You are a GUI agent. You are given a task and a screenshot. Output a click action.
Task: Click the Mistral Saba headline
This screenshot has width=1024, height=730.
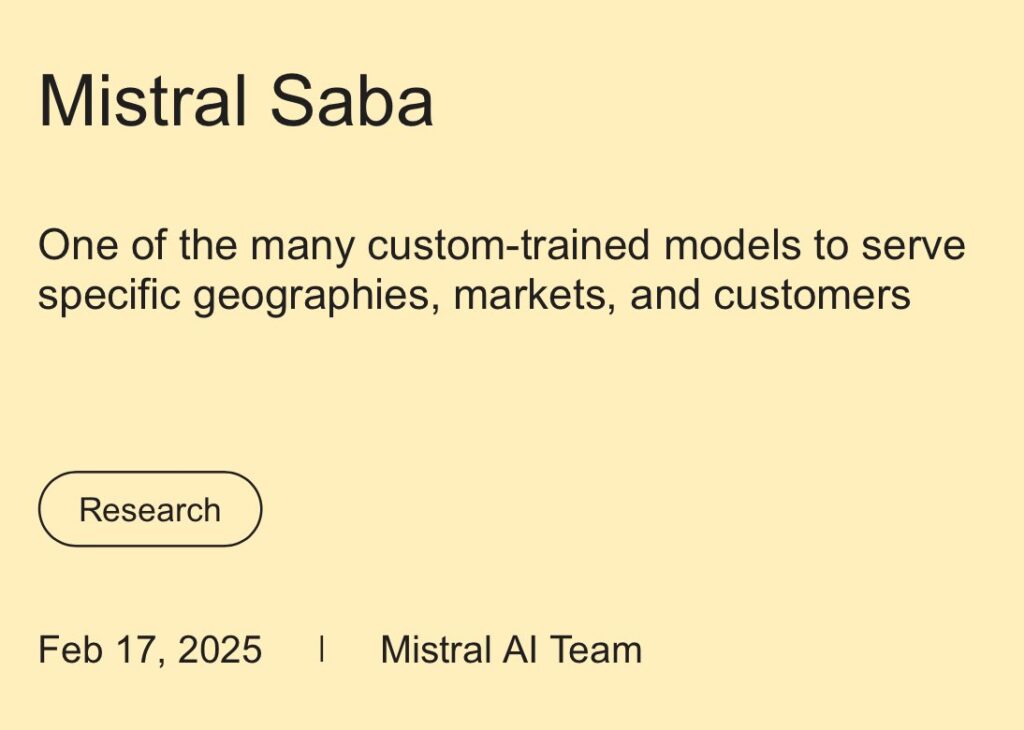click(236, 101)
